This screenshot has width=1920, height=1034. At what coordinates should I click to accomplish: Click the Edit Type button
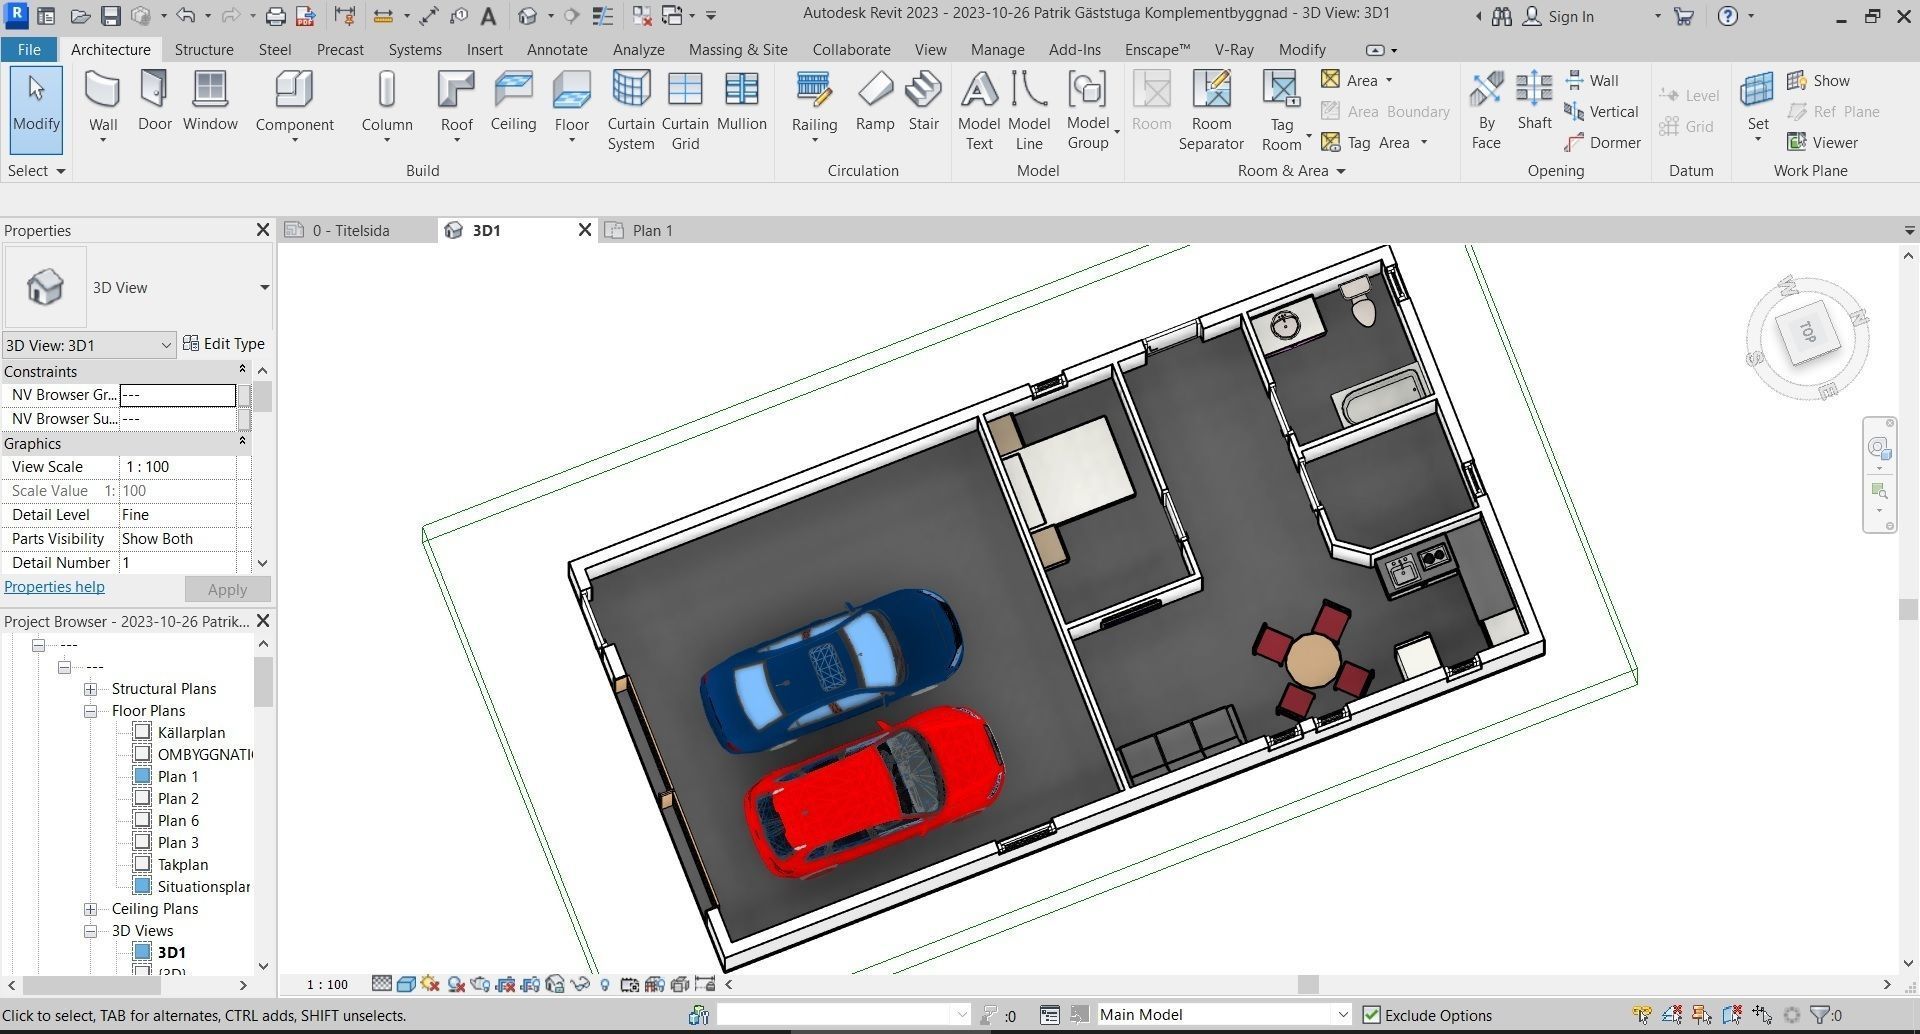(224, 344)
